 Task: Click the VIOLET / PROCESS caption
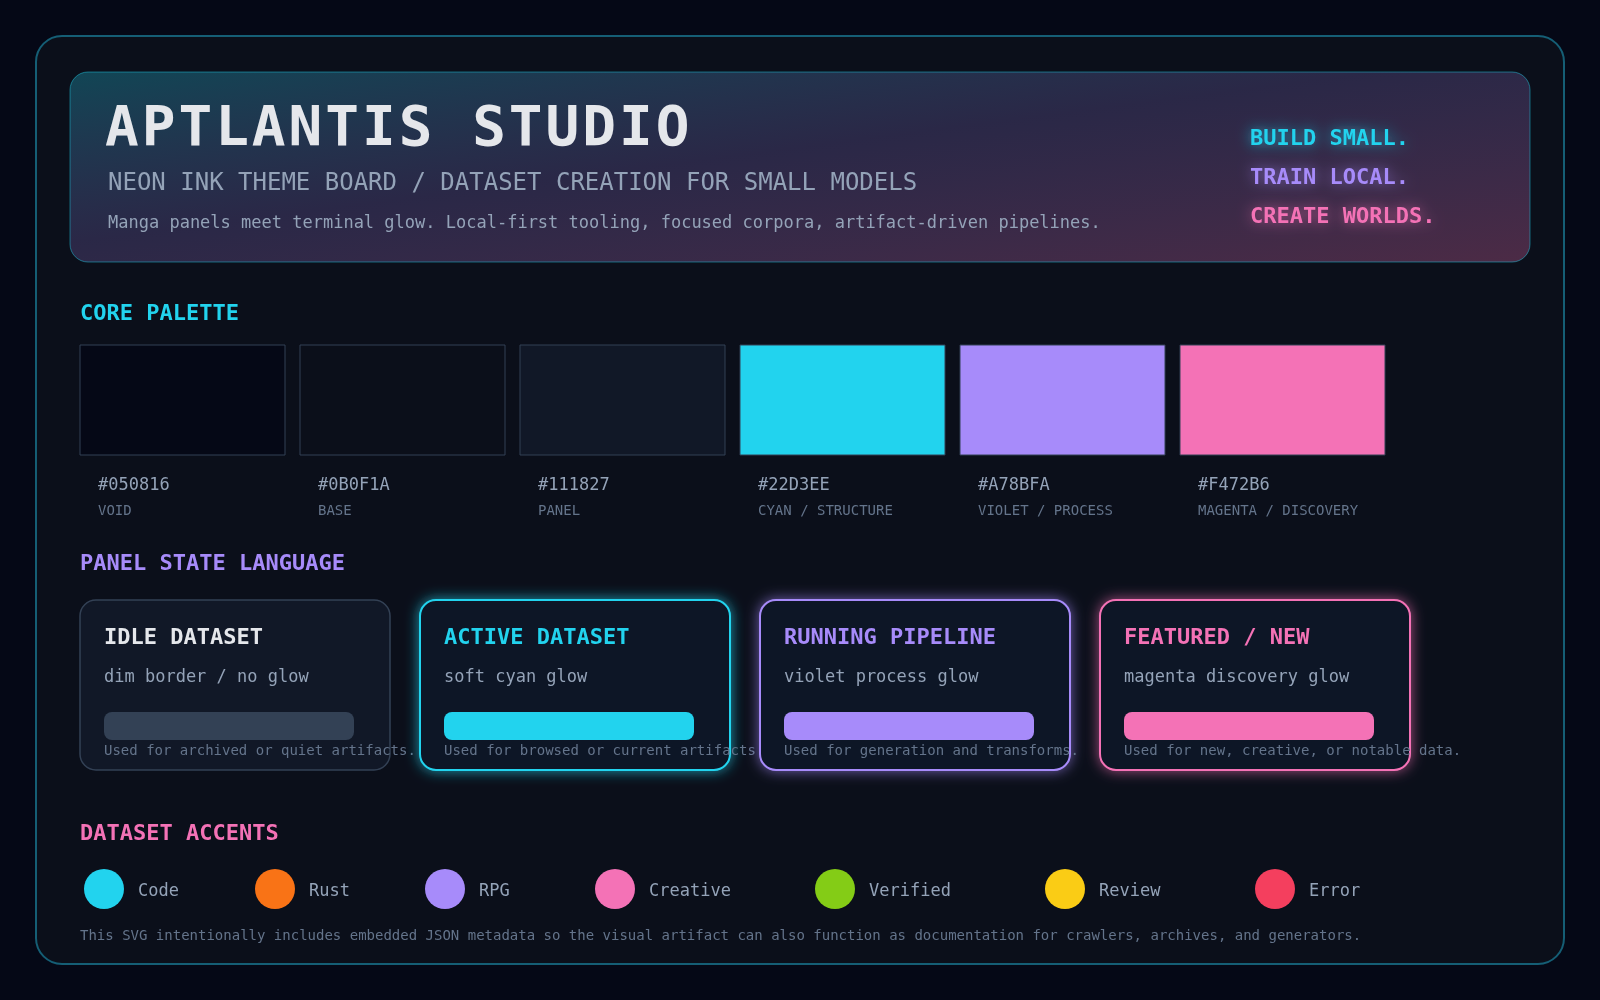pos(1045,510)
